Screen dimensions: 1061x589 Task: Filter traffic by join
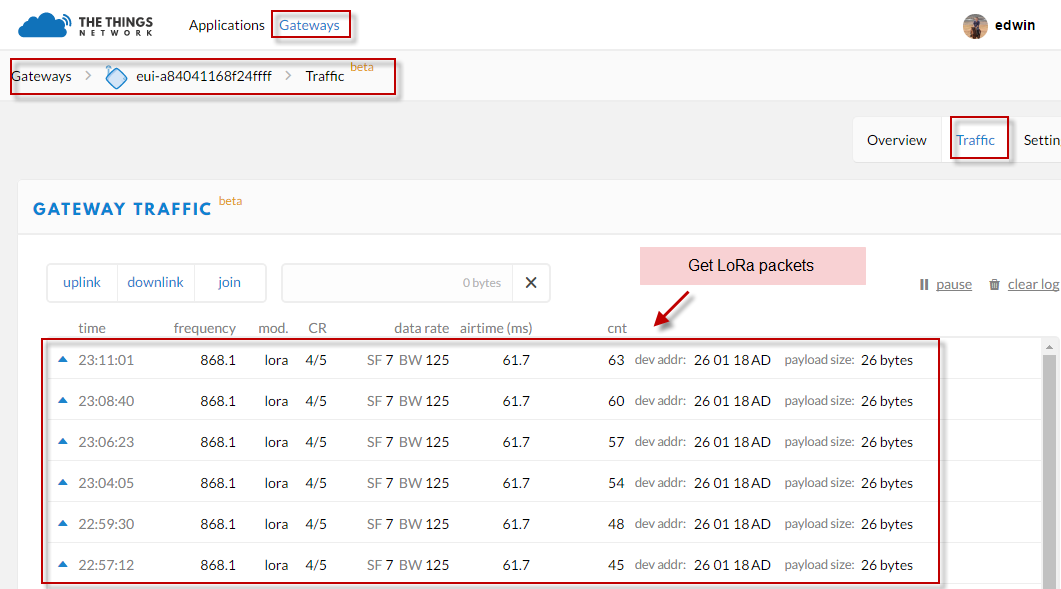[x=229, y=282]
